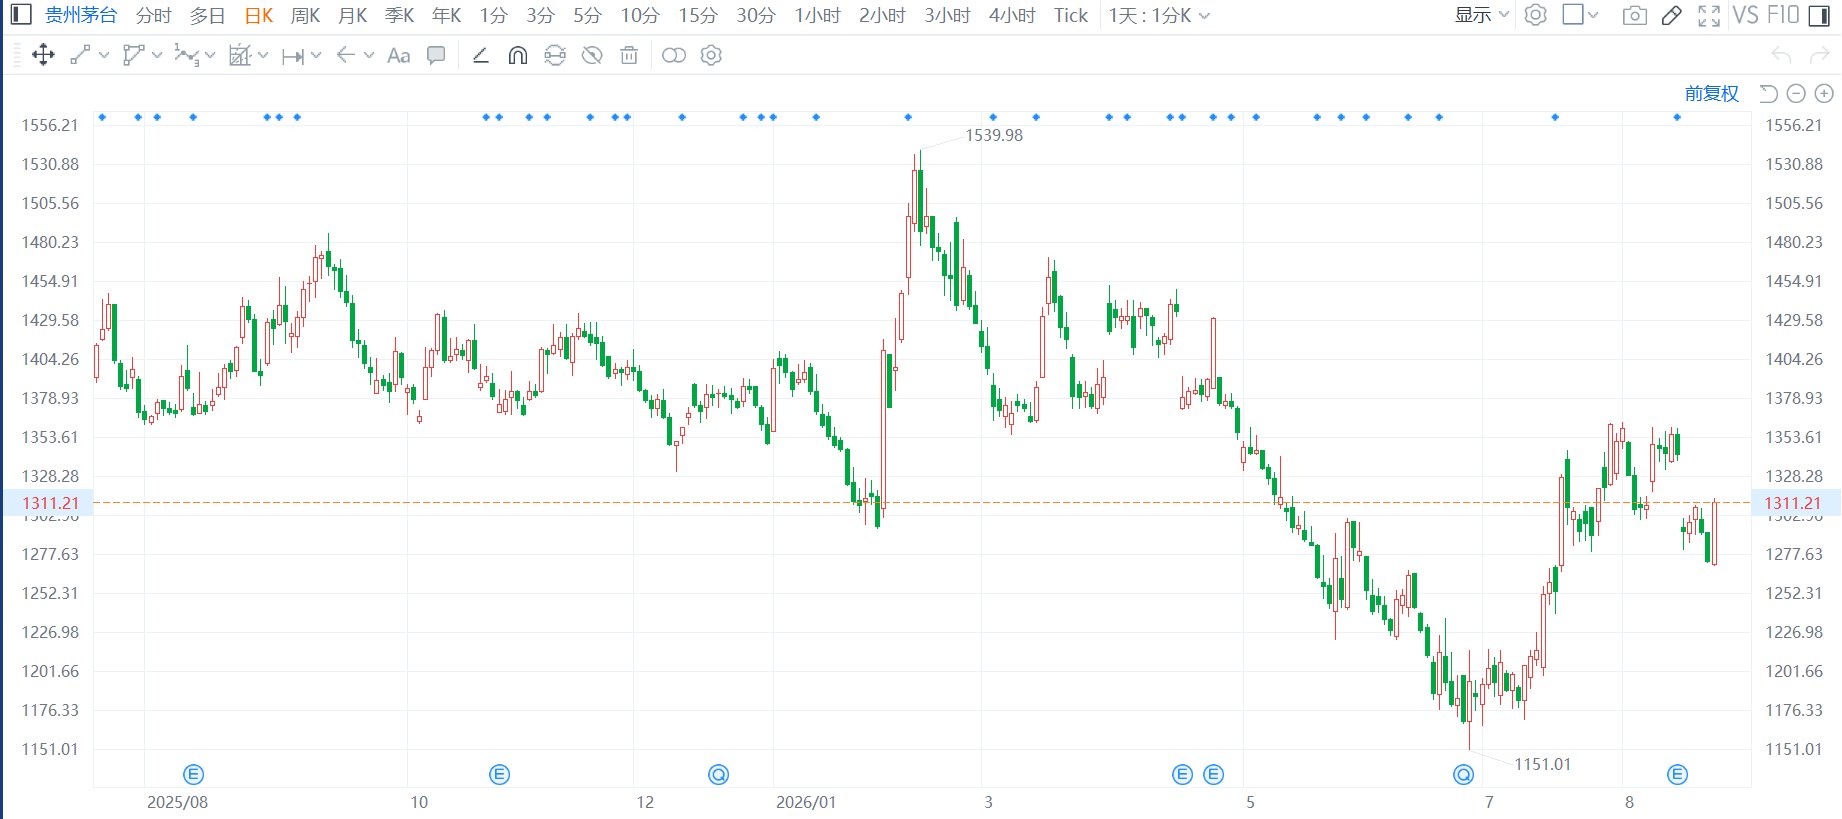This screenshot has height=819, width=1842.
Task: Switch to the 多日 tab
Action: click(208, 16)
